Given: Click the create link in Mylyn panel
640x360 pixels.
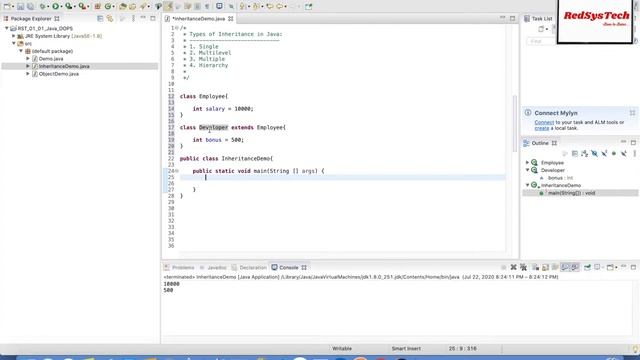Looking at the screenshot, I should [542, 128].
